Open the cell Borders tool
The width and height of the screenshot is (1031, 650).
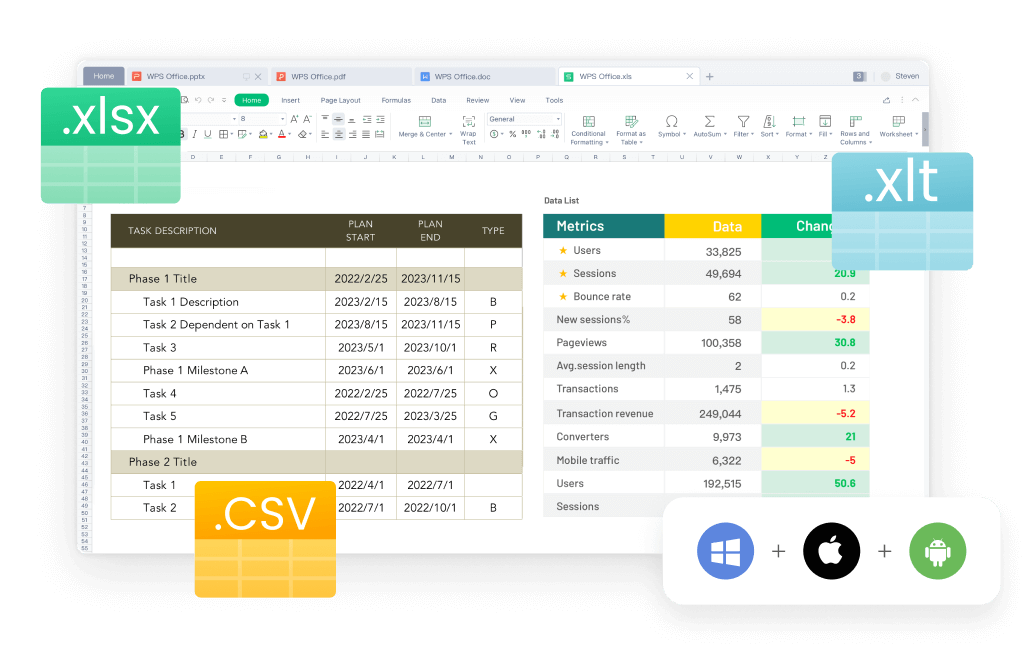click(224, 134)
